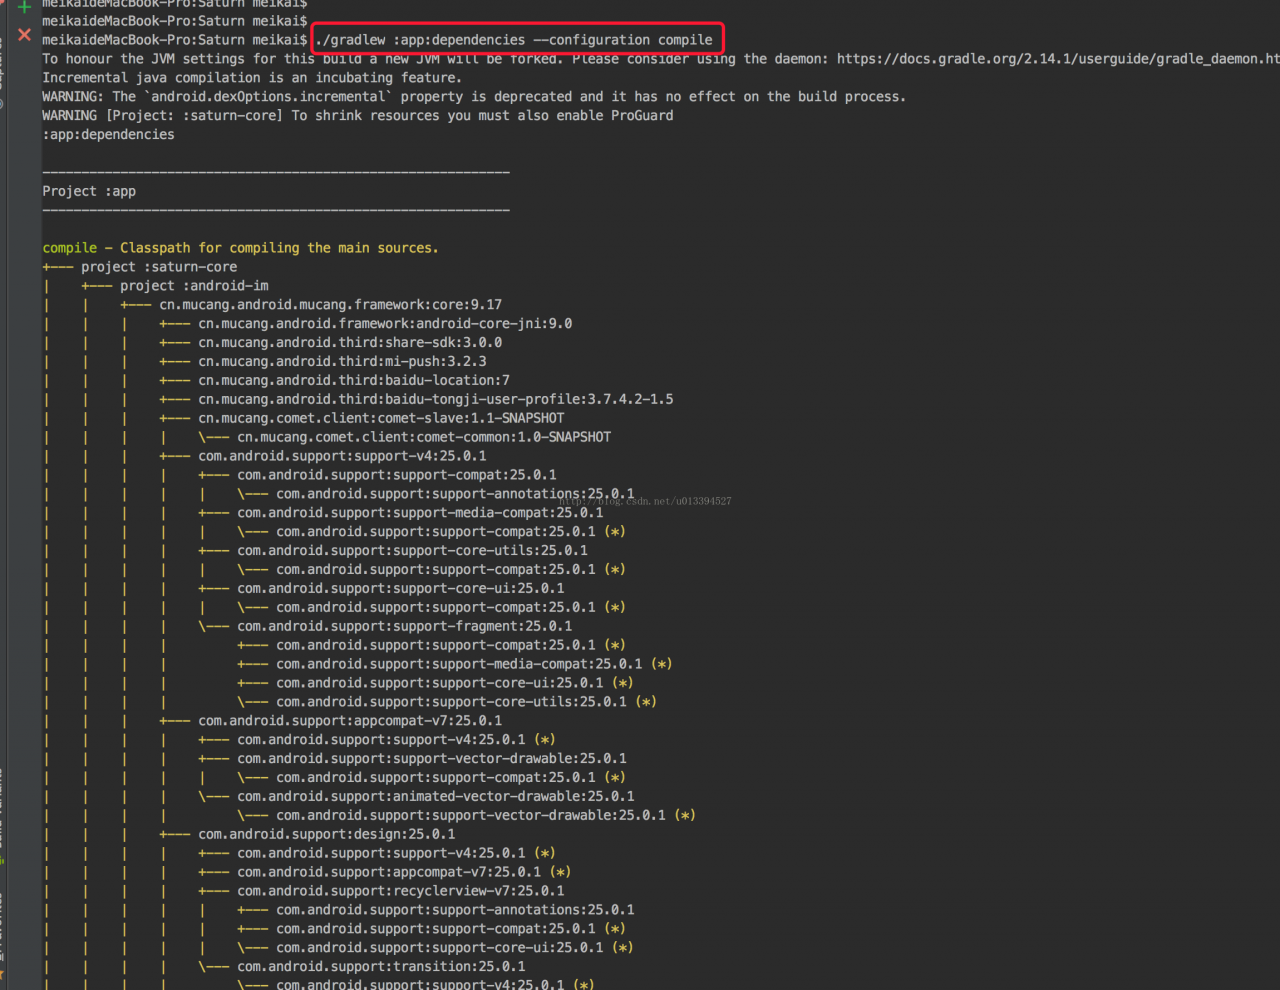1280x990 pixels.
Task: Select the support-fragment:25.0.1 dependency
Action: 404,627
